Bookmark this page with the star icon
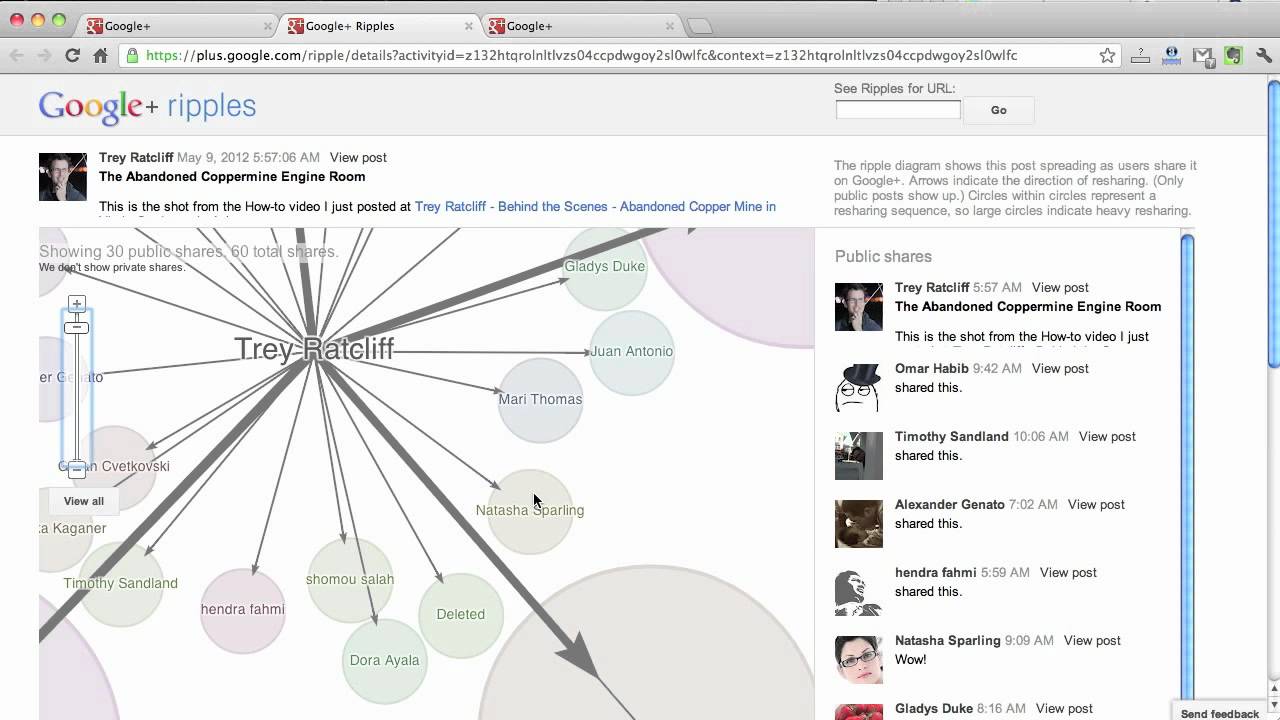1280x720 pixels. click(x=1107, y=56)
